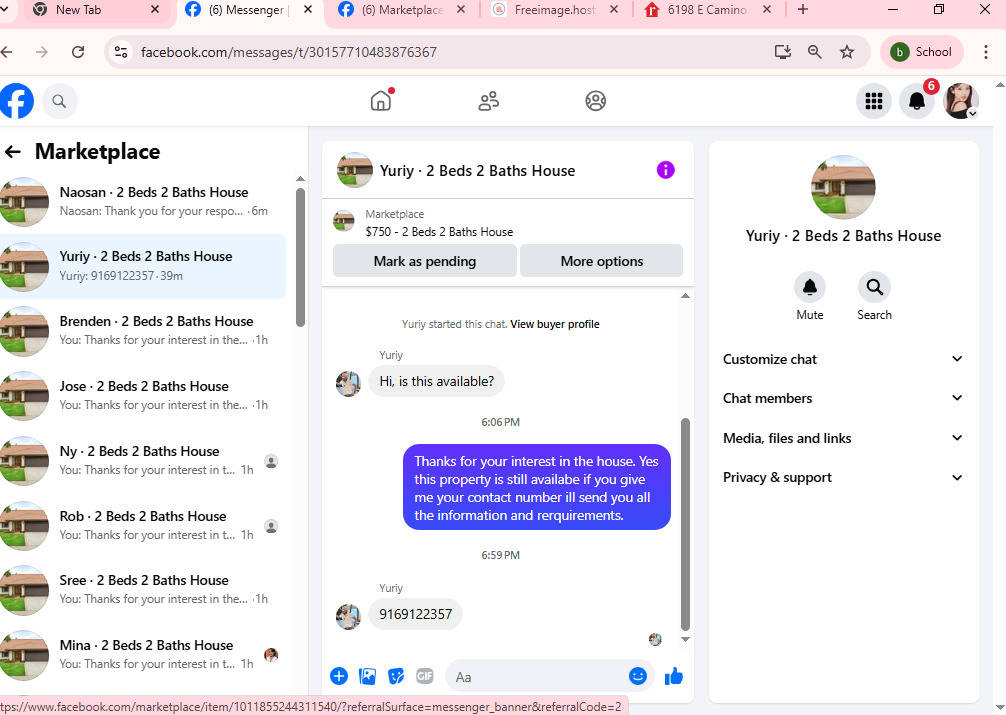
Task: Open the emoji picker smiley icon
Action: (638, 676)
